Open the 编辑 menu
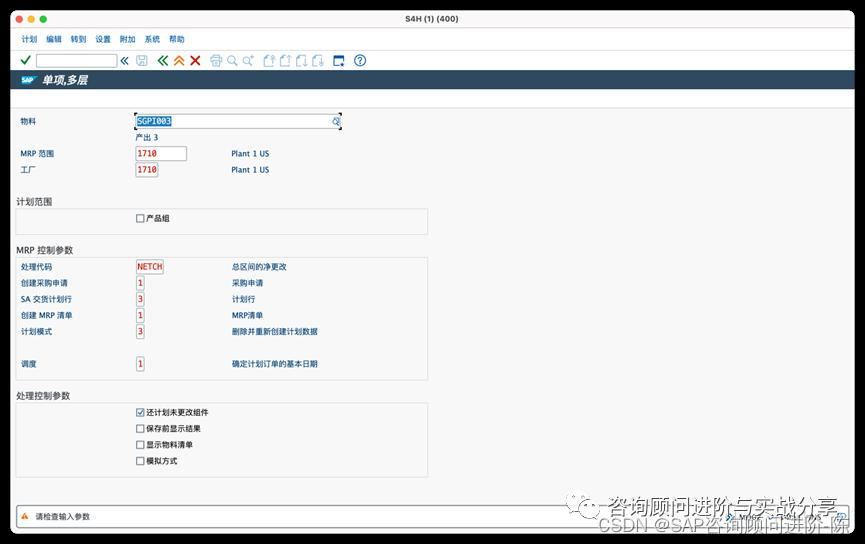The width and height of the screenshot is (865, 544). click(54, 39)
